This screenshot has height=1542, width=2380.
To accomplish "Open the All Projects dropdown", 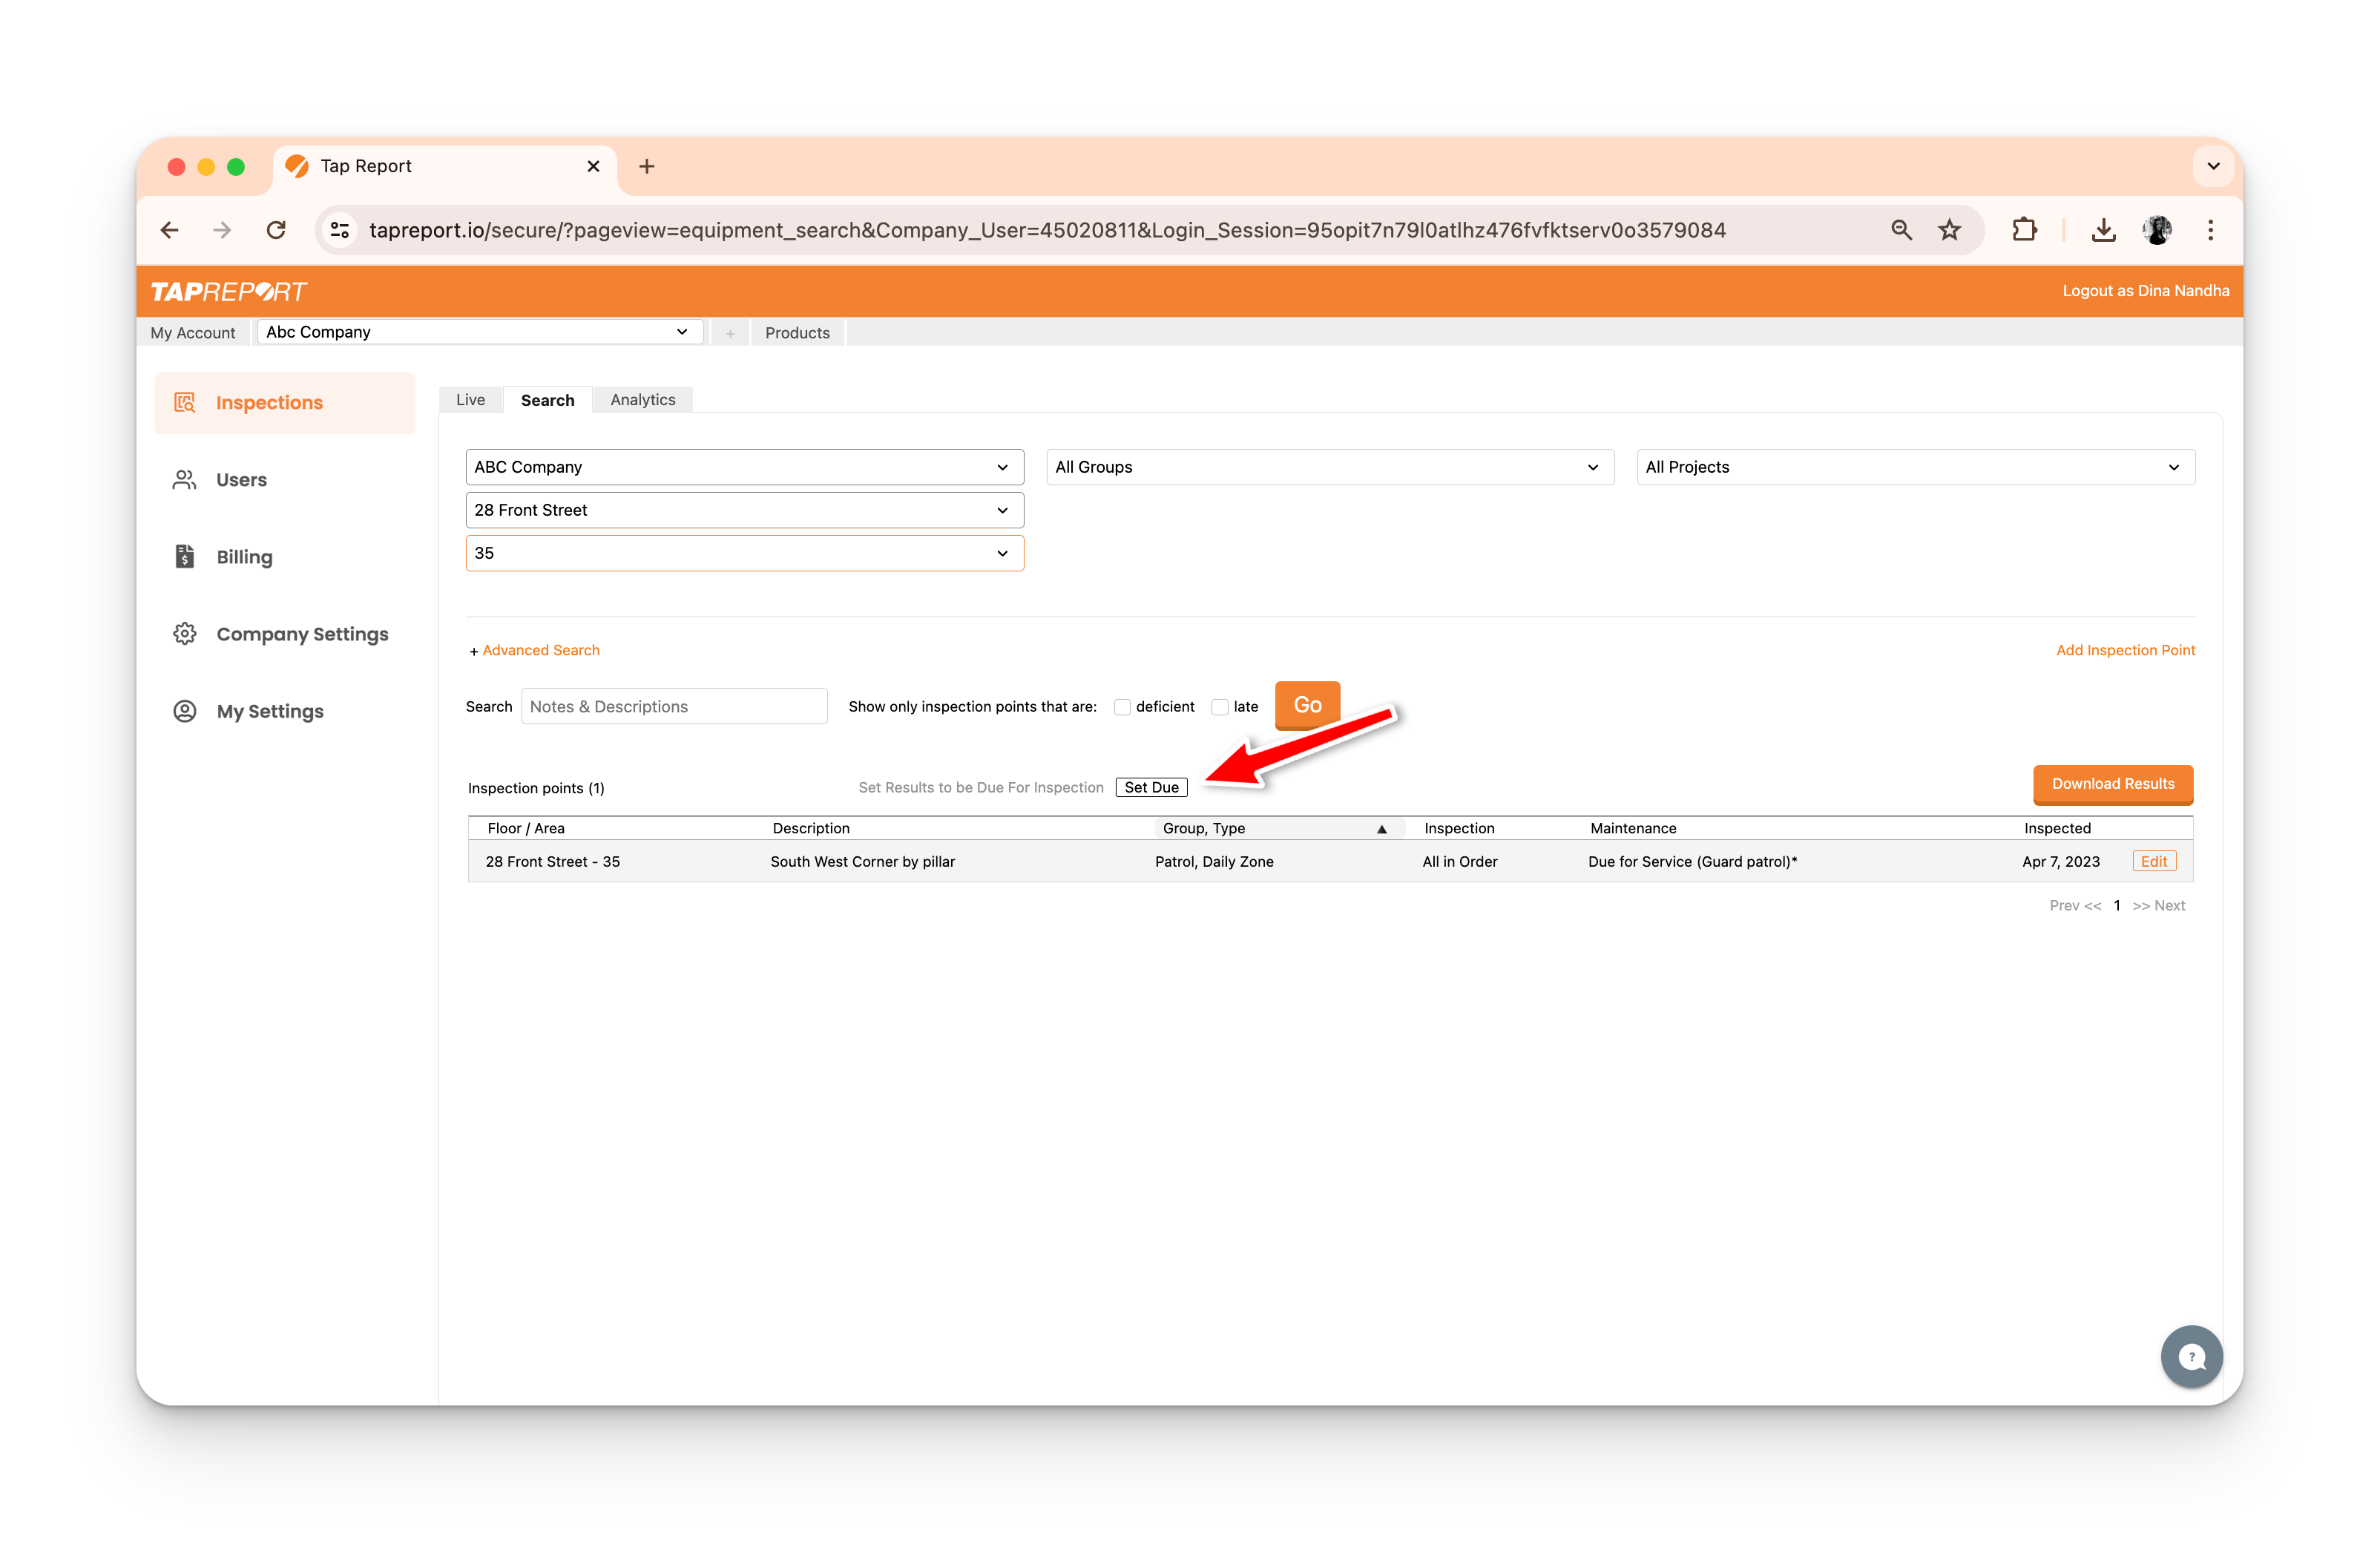I will 1914,467.
